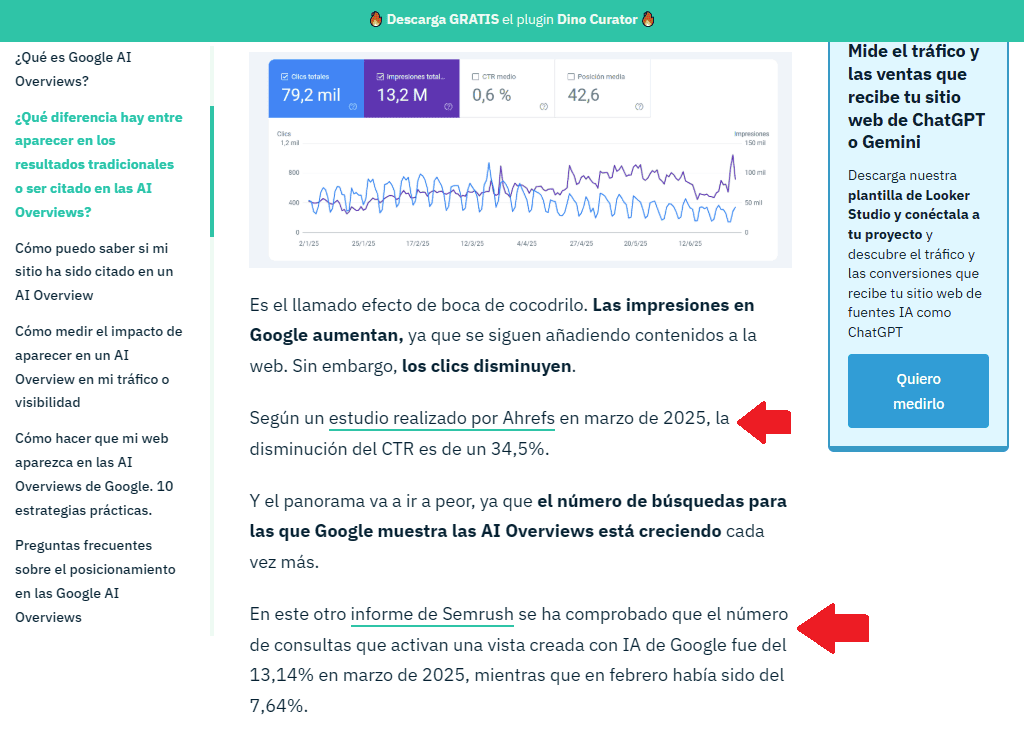
Task: Click left fire emoji in top banner
Action: pos(376,20)
